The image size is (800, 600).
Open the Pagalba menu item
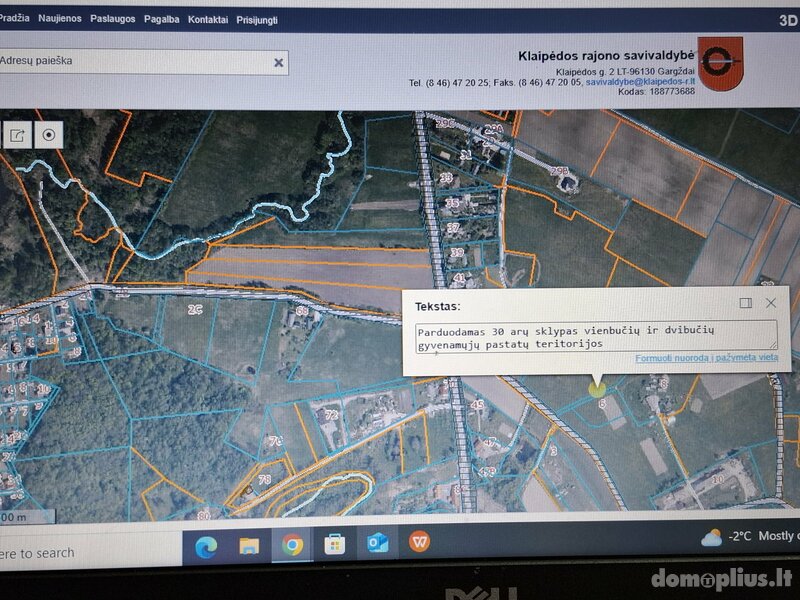[x=161, y=19]
